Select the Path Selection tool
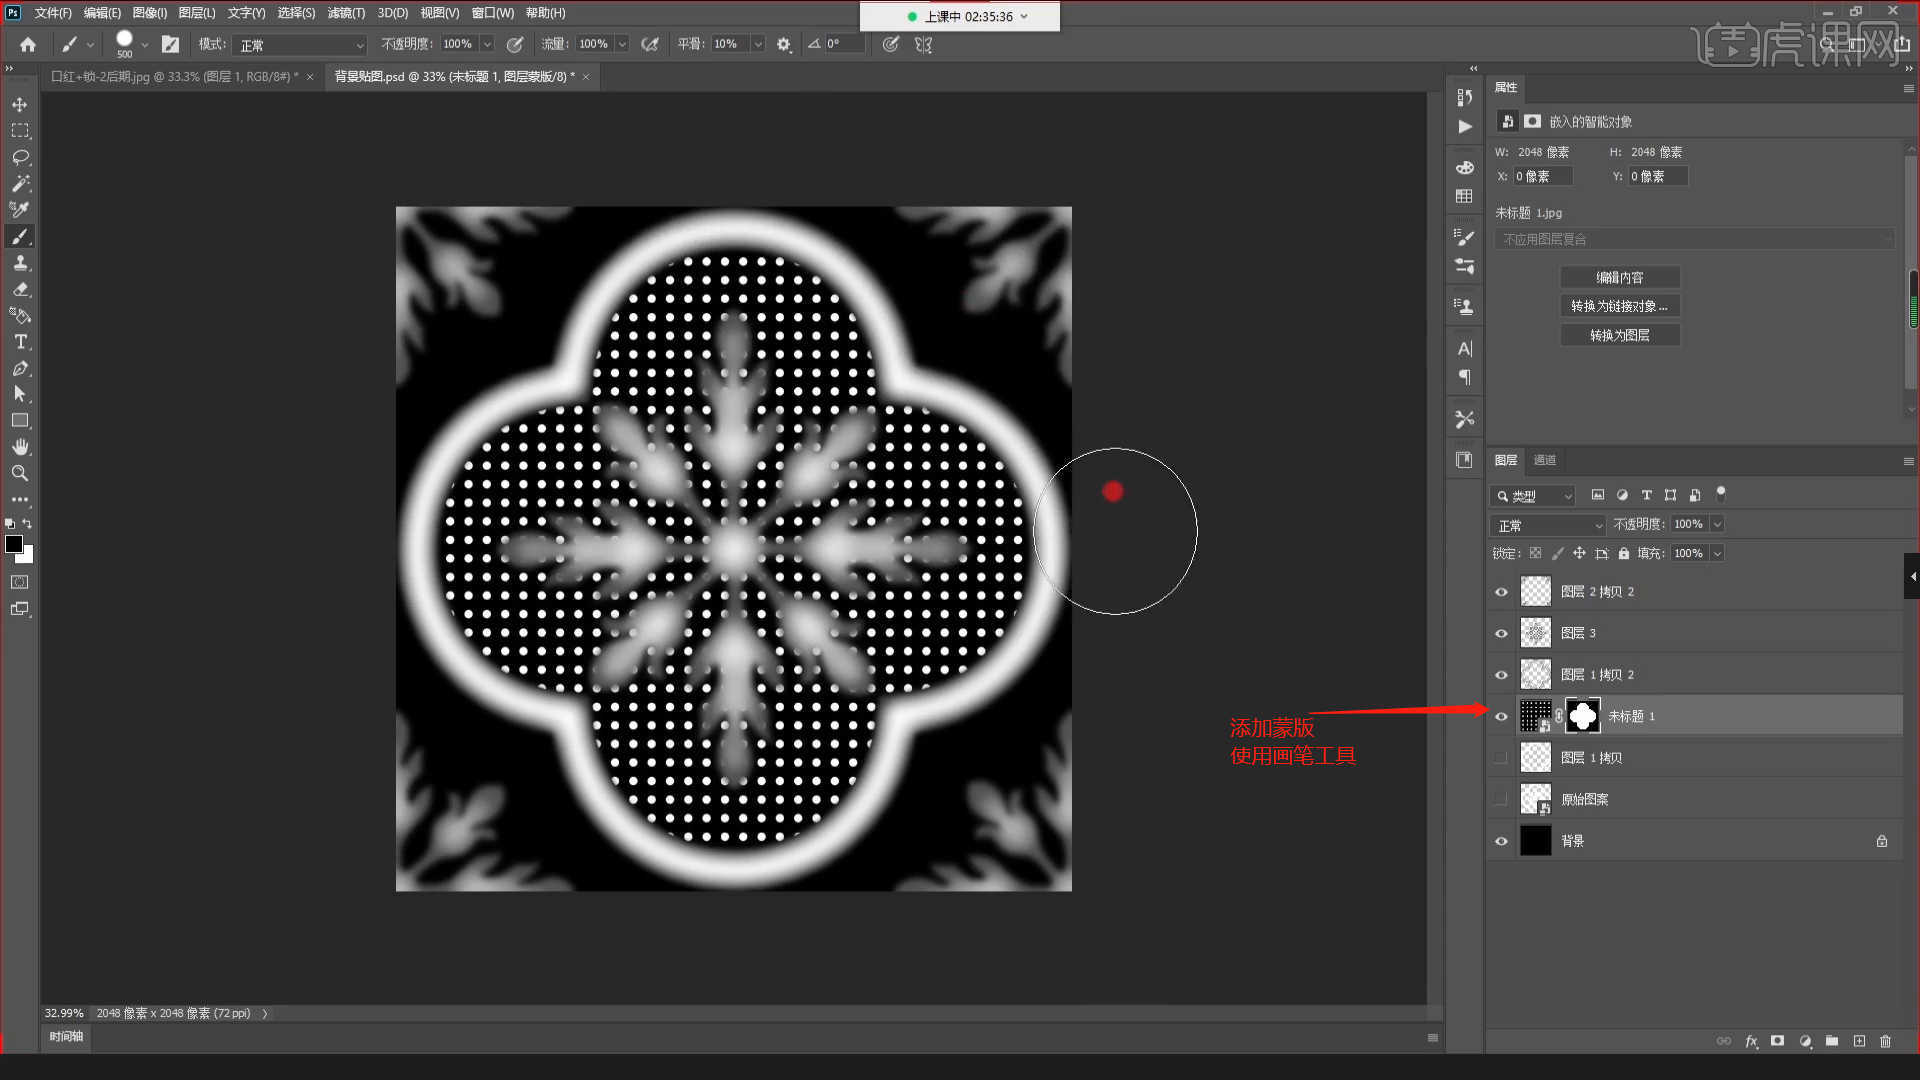The height and width of the screenshot is (1080, 1920). pyautogui.click(x=20, y=394)
